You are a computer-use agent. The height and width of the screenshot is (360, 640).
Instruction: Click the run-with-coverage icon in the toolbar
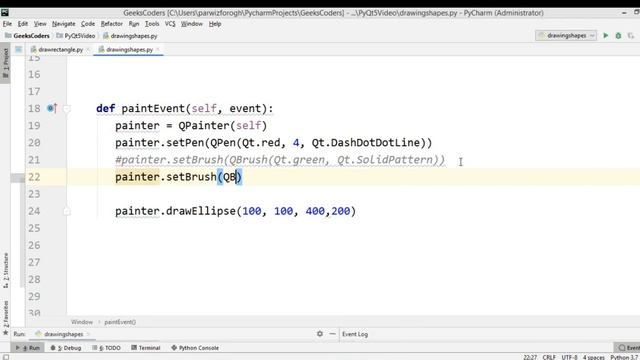pos(631,36)
